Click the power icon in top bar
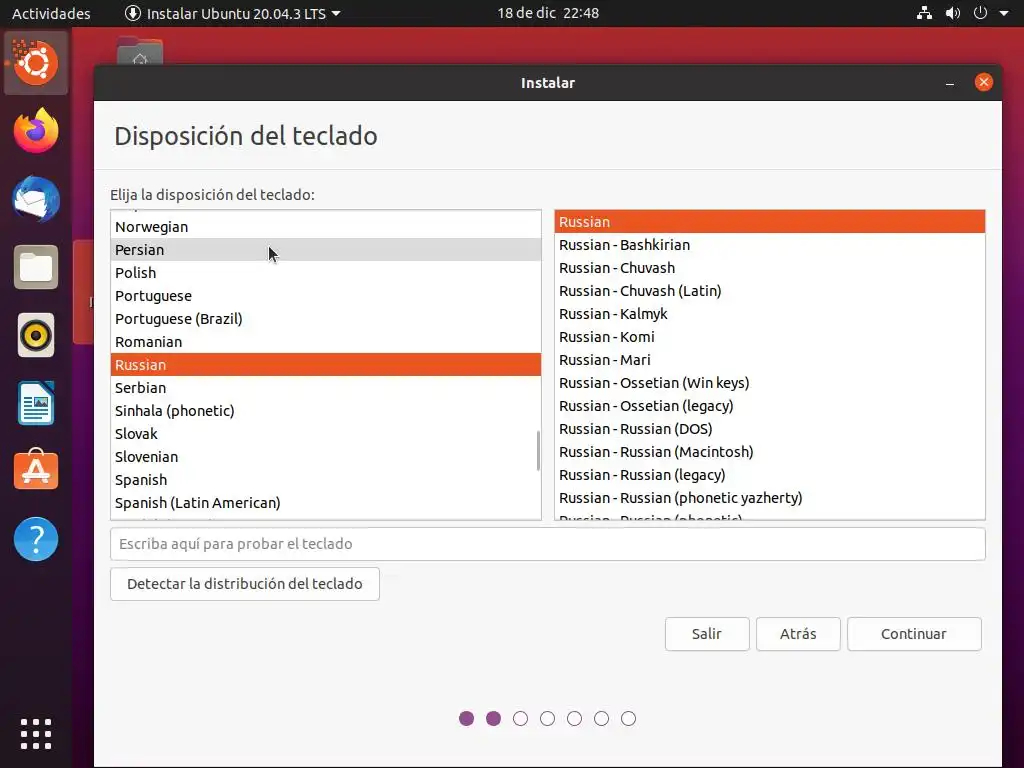Image resolution: width=1024 pixels, height=768 pixels. (x=980, y=13)
